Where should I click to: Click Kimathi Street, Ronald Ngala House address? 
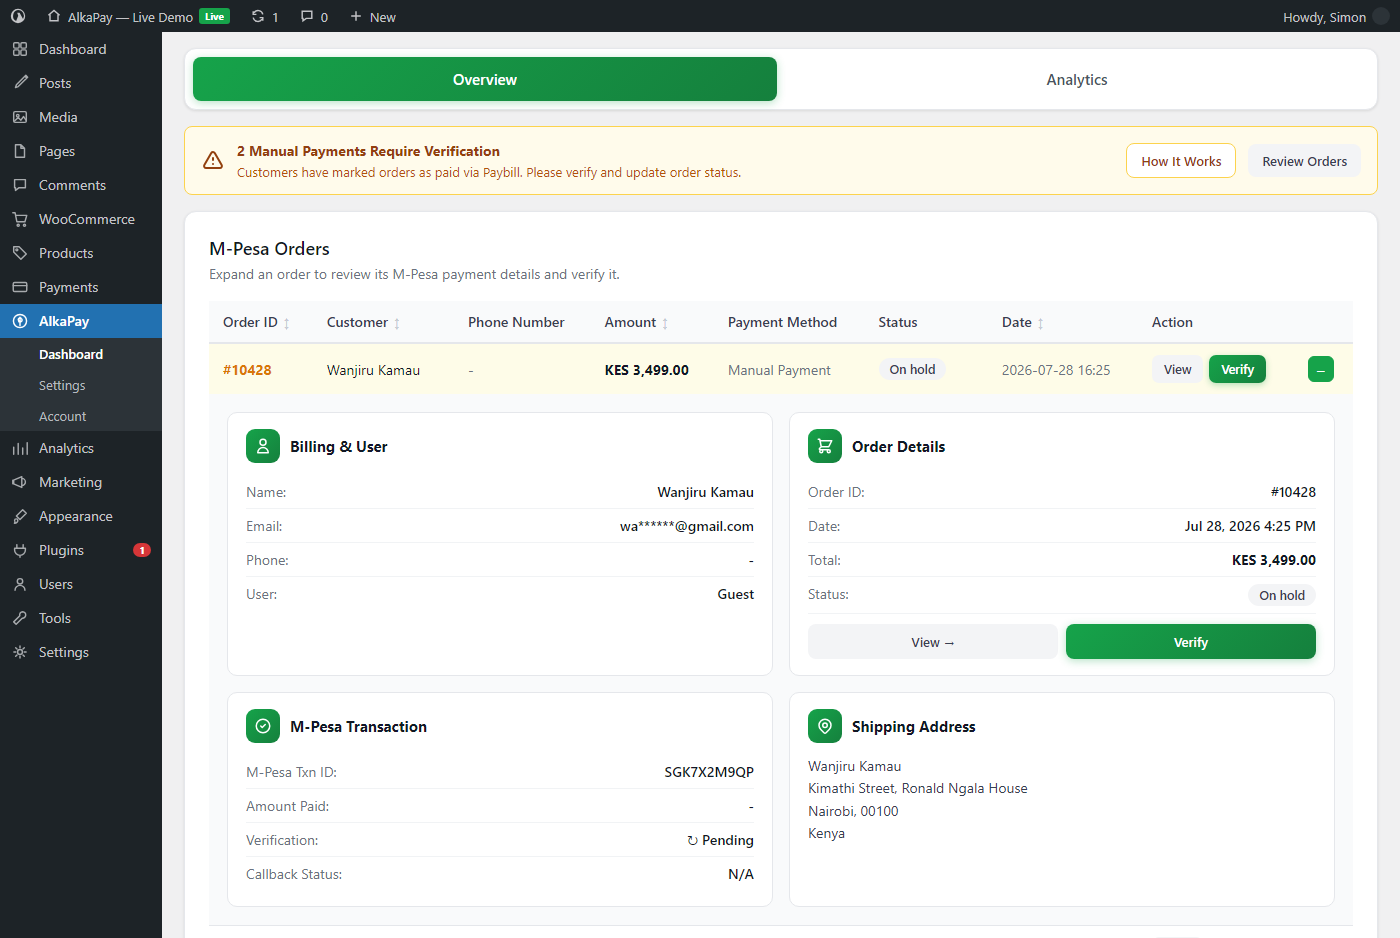click(x=918, y=788)
